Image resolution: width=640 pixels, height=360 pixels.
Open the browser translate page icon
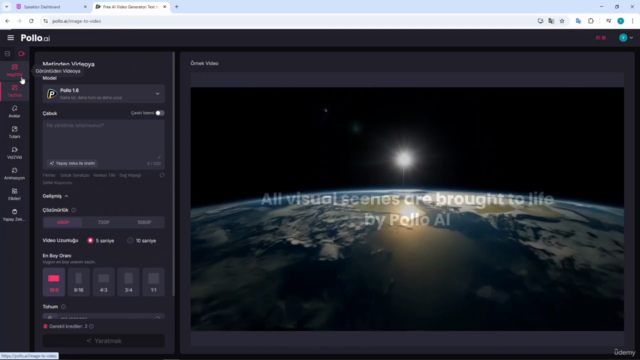click(x=551, y=21)
